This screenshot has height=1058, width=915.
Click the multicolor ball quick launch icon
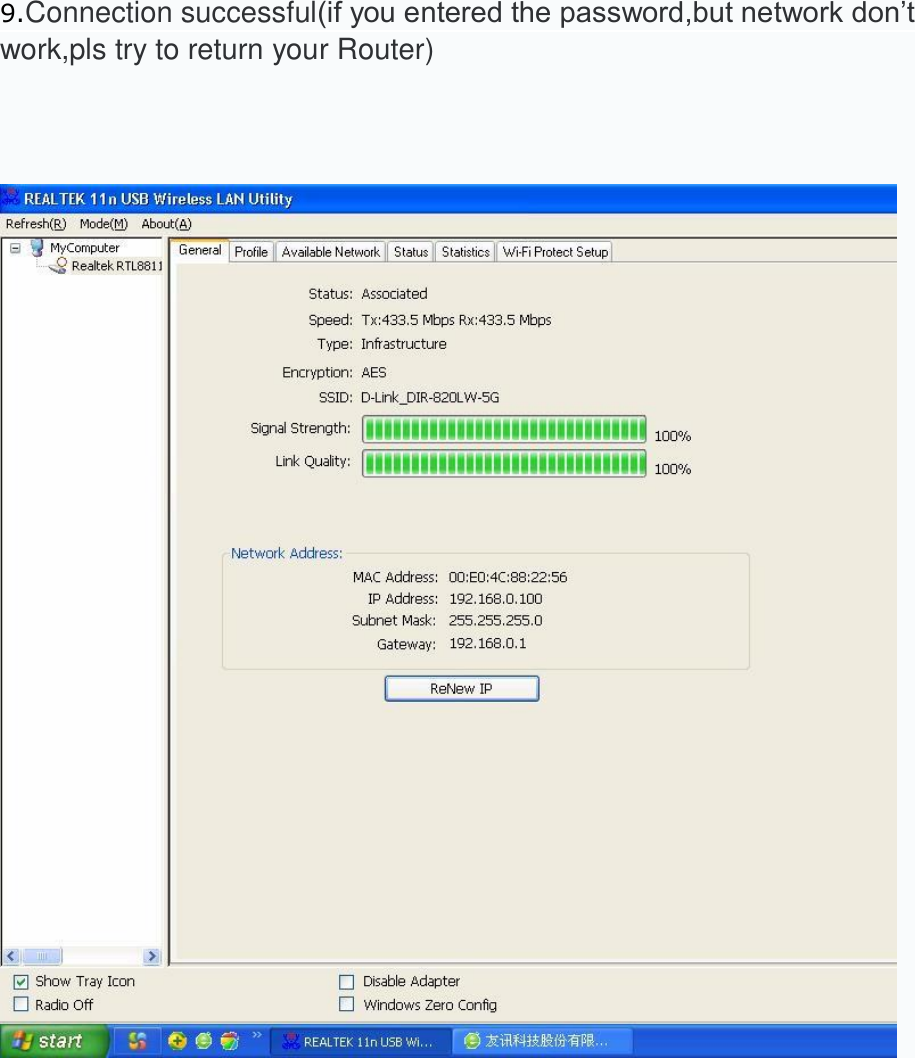coord(229,1041)
